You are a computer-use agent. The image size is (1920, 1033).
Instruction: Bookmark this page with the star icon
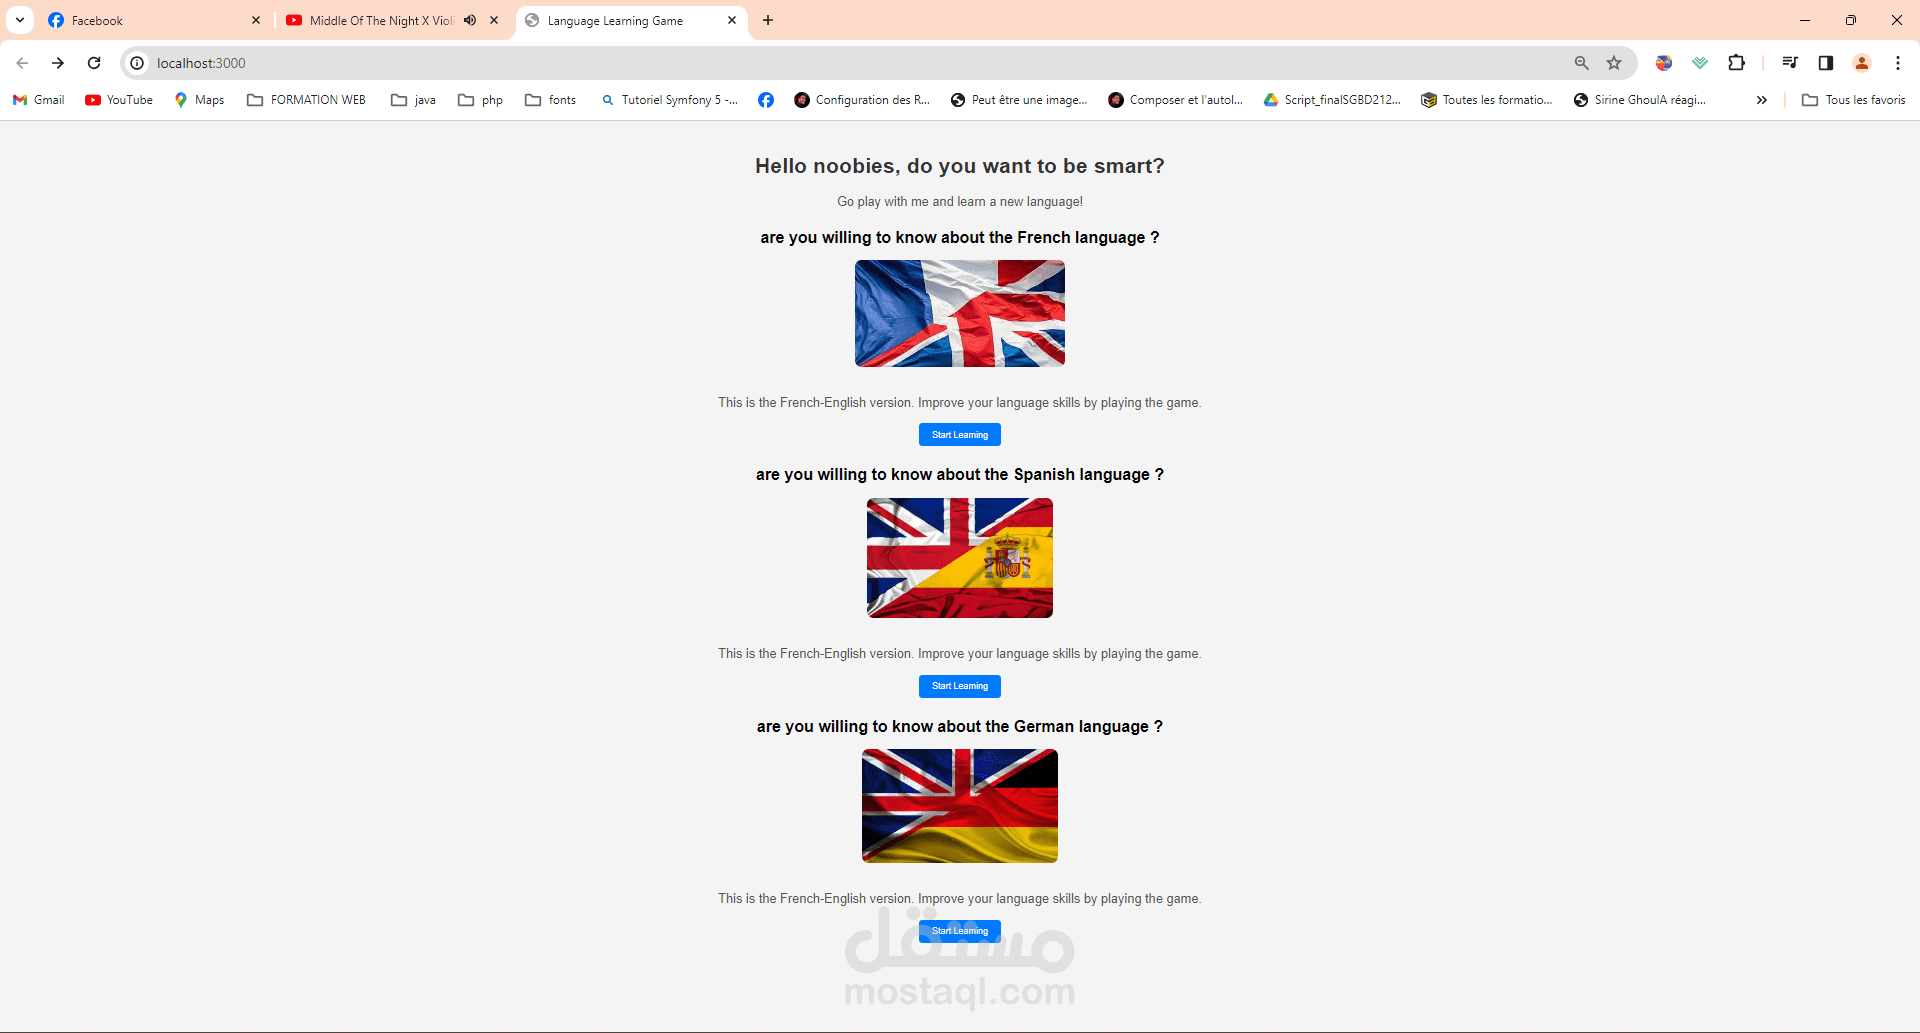click(x=1614, y=63)
